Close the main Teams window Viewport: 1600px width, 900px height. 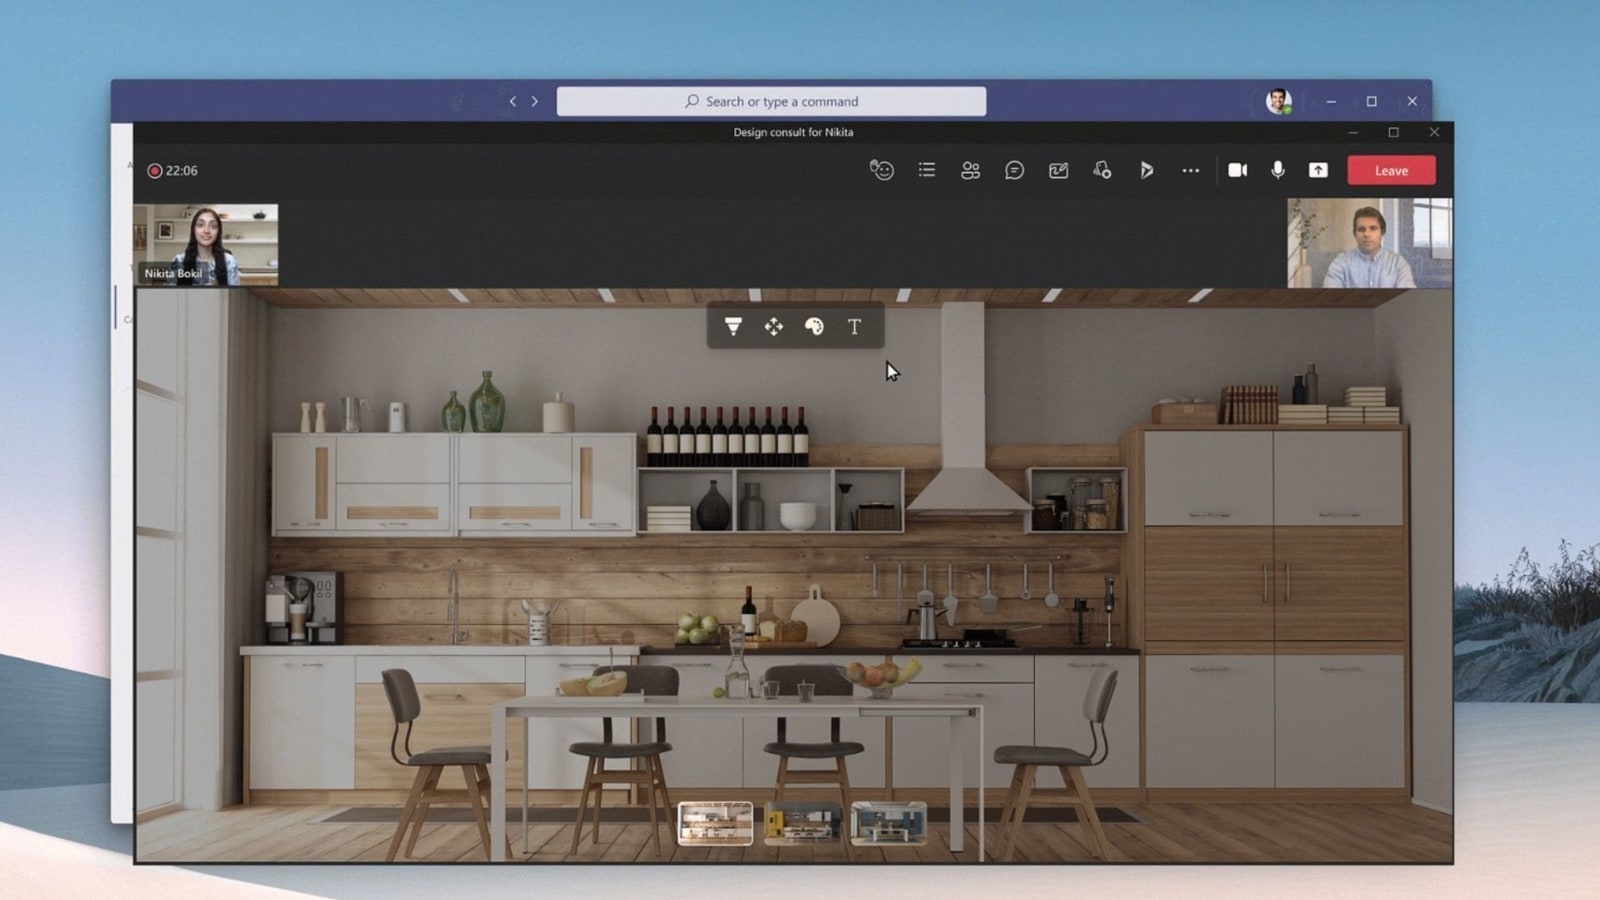pos(1412,101)
